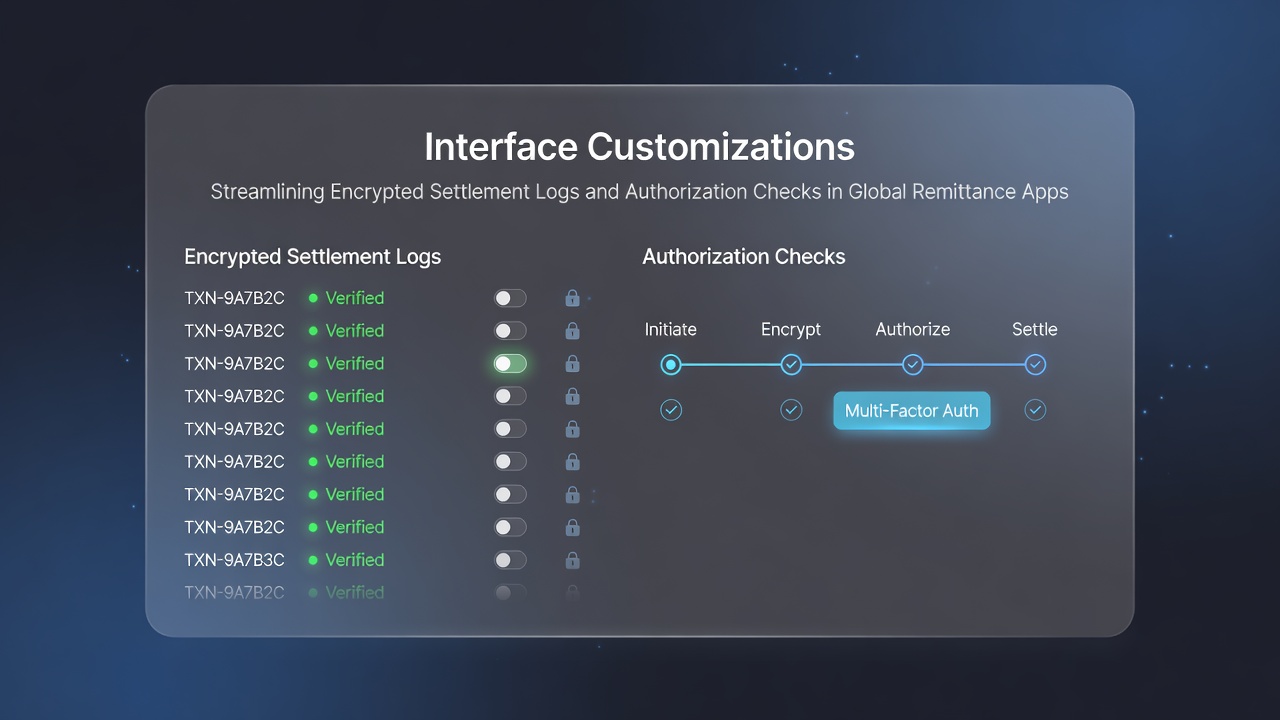Click the green status dot in the TXN-9A7B3C row
This screenshot has width=1280, height=720.
coord(313,560)
